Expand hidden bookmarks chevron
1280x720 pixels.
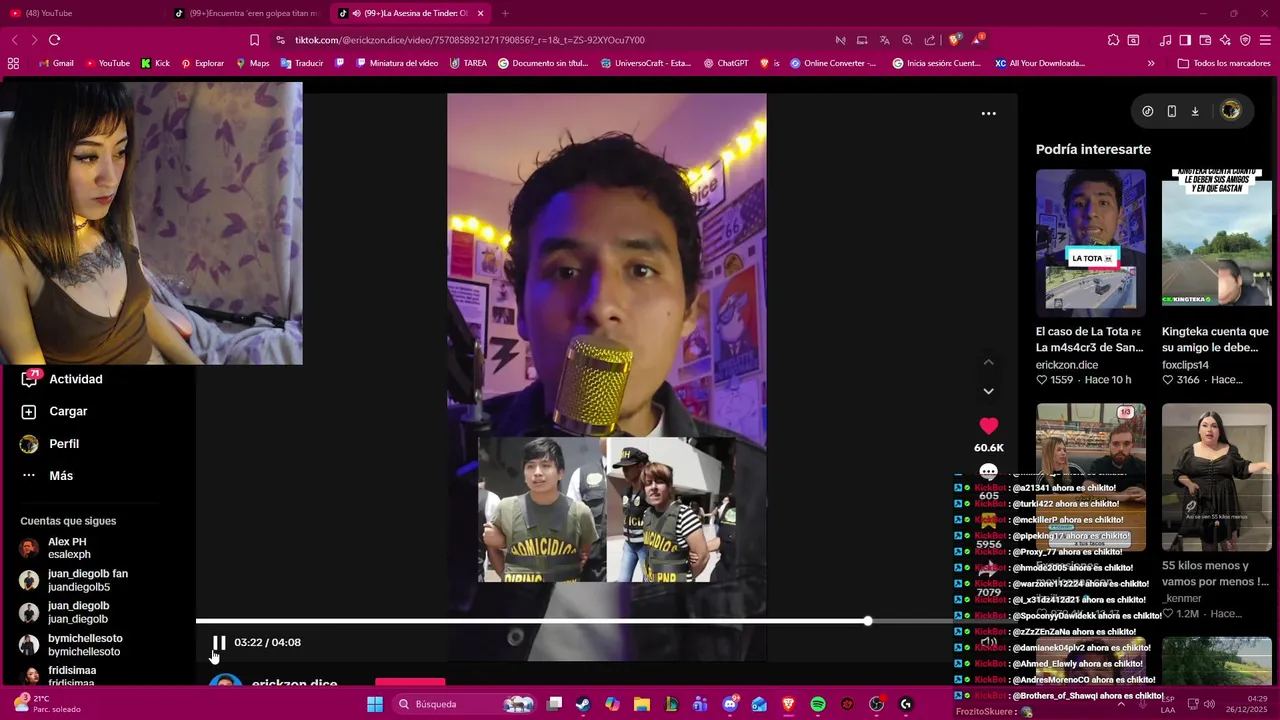(x=1151, y=63)
